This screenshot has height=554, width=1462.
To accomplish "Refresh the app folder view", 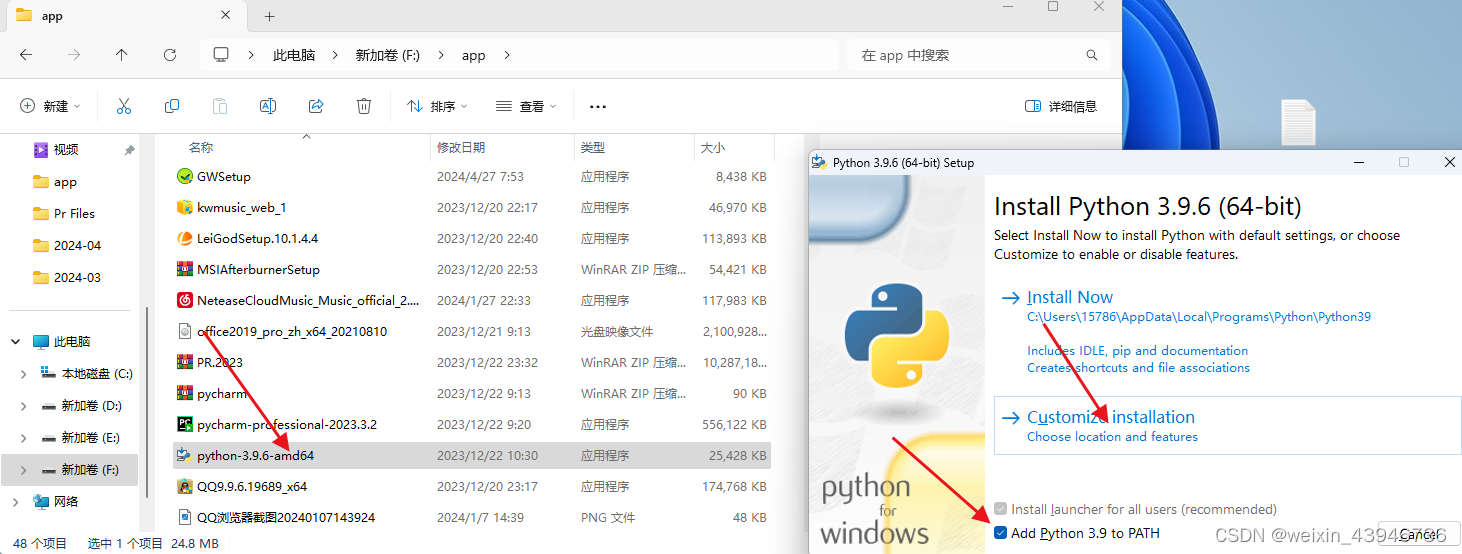I will click(170, 55).
